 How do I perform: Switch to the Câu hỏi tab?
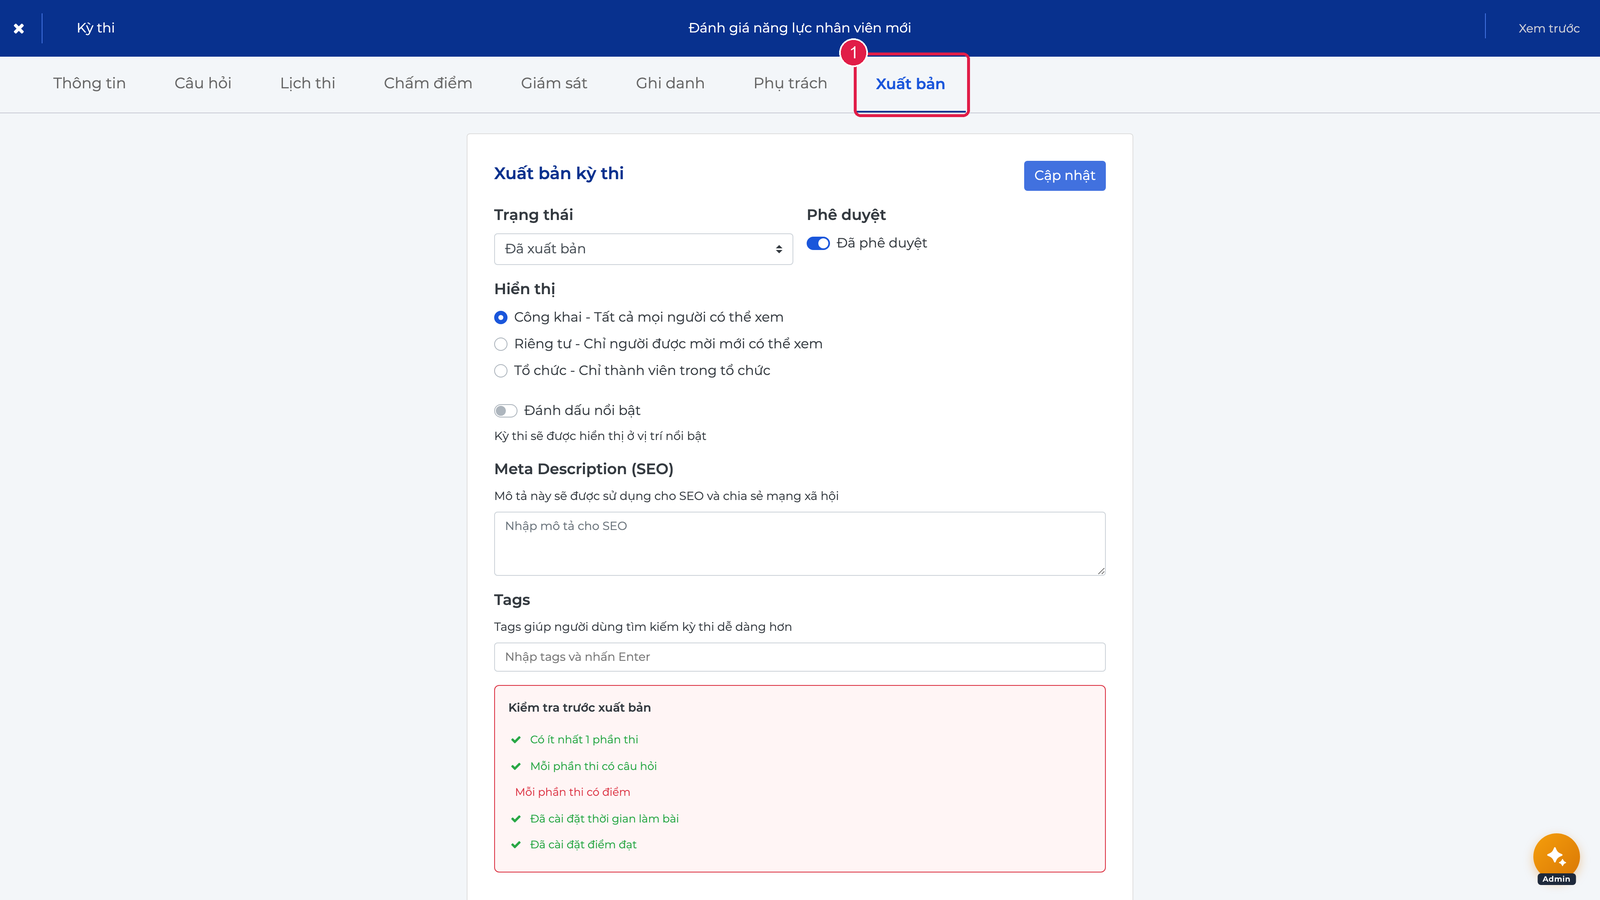pos(203,83)
